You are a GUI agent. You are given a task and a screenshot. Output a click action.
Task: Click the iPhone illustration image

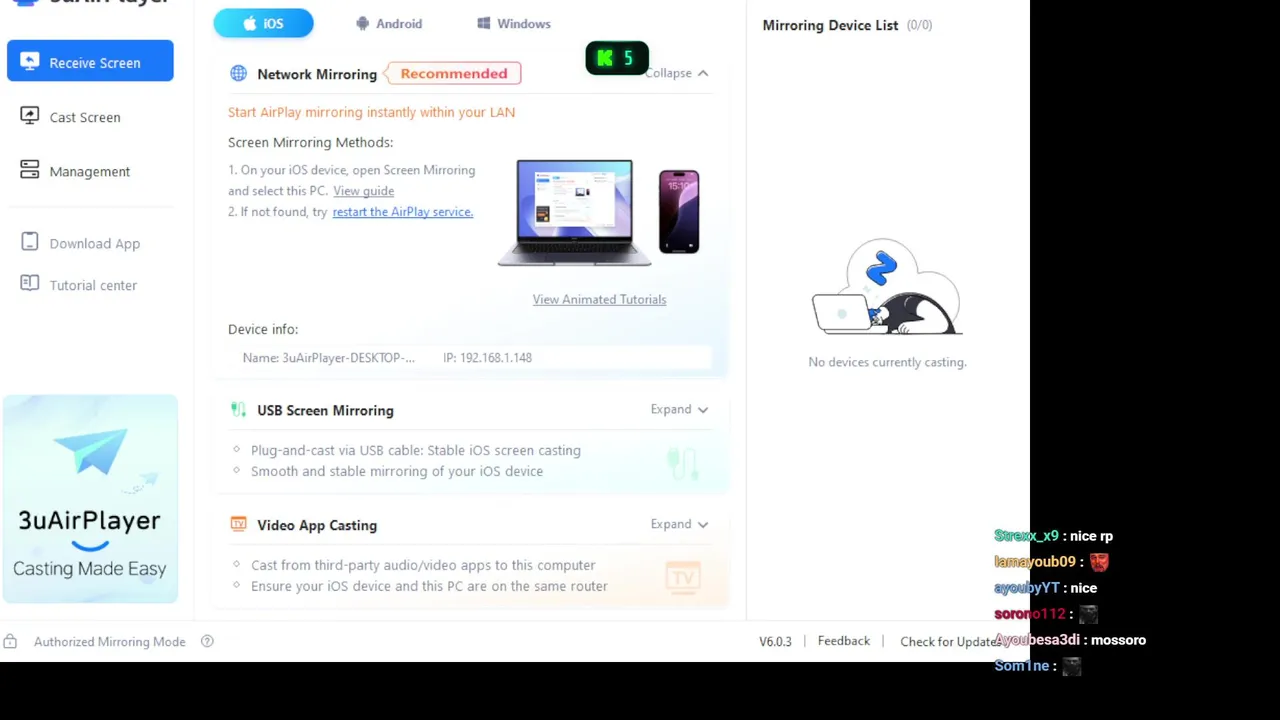(679, 211)
